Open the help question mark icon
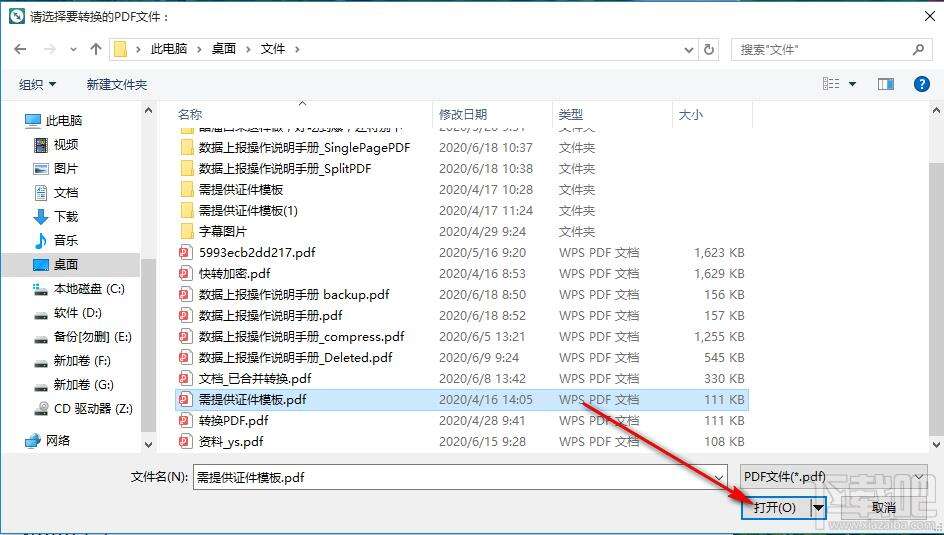 [922, 84]
